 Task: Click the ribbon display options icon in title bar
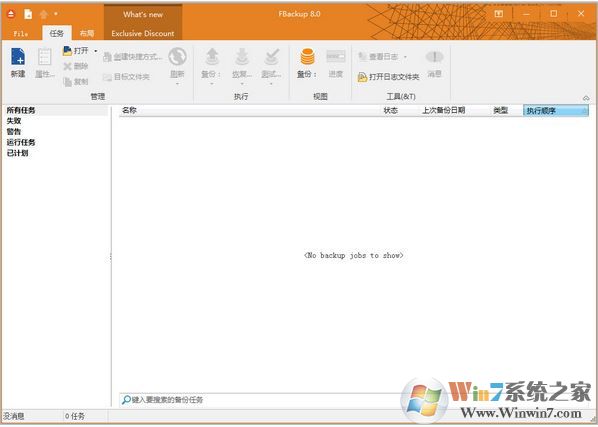[x=498, y=14]
